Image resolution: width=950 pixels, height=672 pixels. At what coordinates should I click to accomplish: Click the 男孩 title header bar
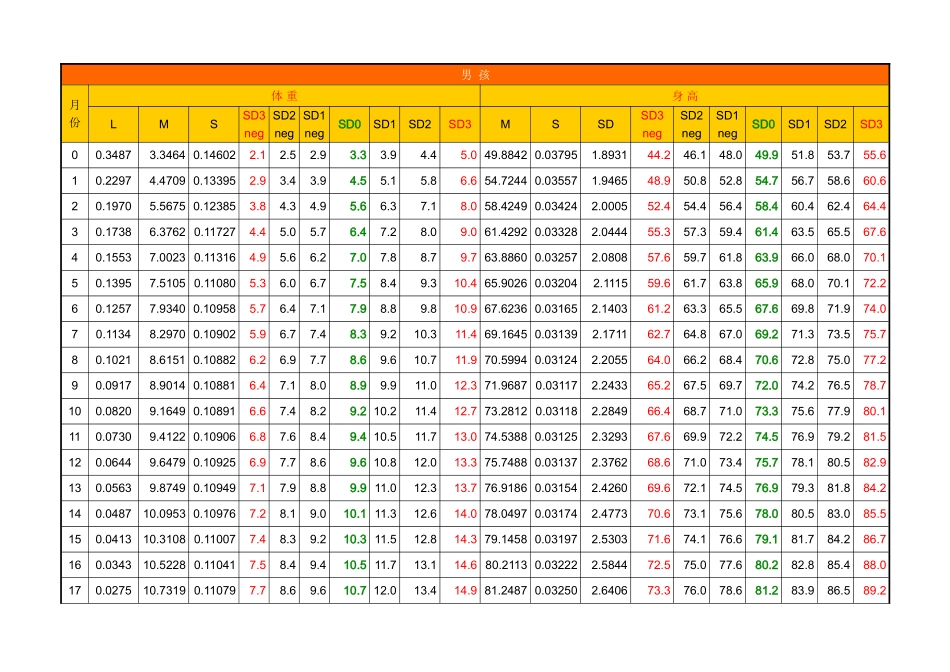pyautogui.click(x=475, y=75)
